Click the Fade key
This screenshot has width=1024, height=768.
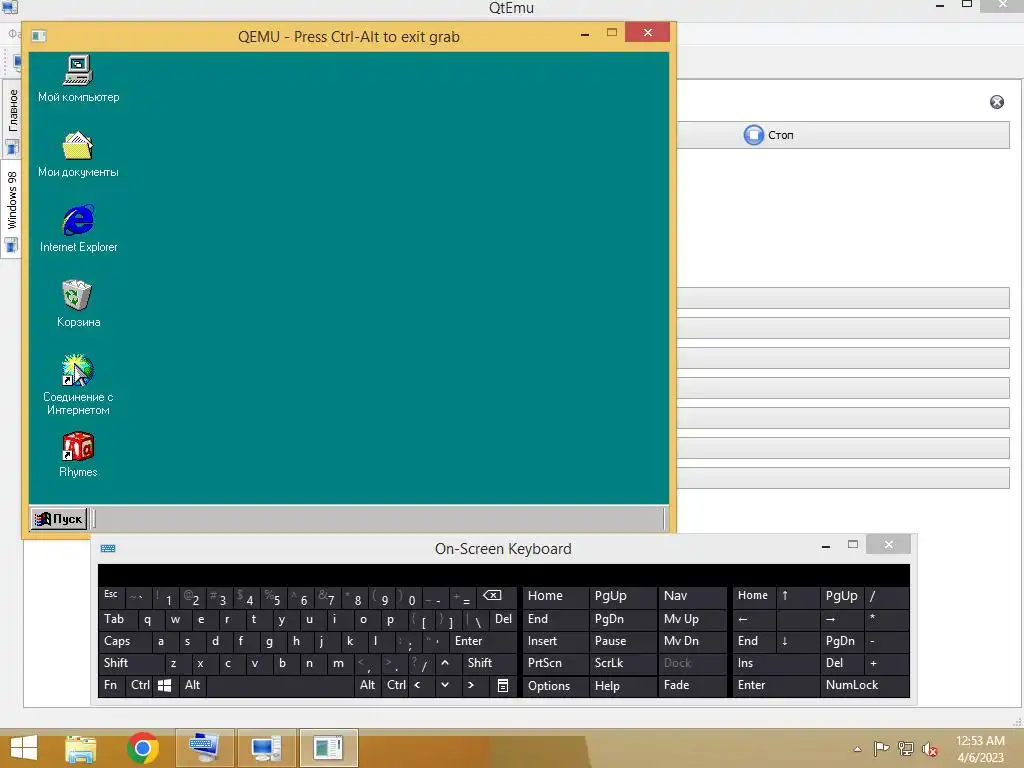click(x=693, y=685)
